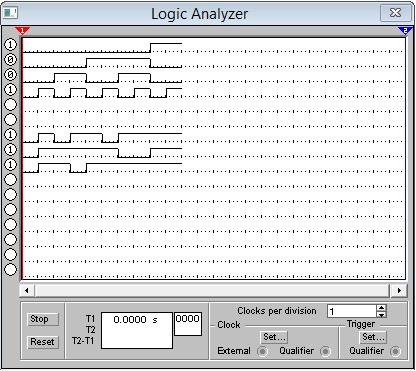This screenshot has height=371, width=416.
Task: Click the empty channel 11 input terminal
Action: click(10, 194)
